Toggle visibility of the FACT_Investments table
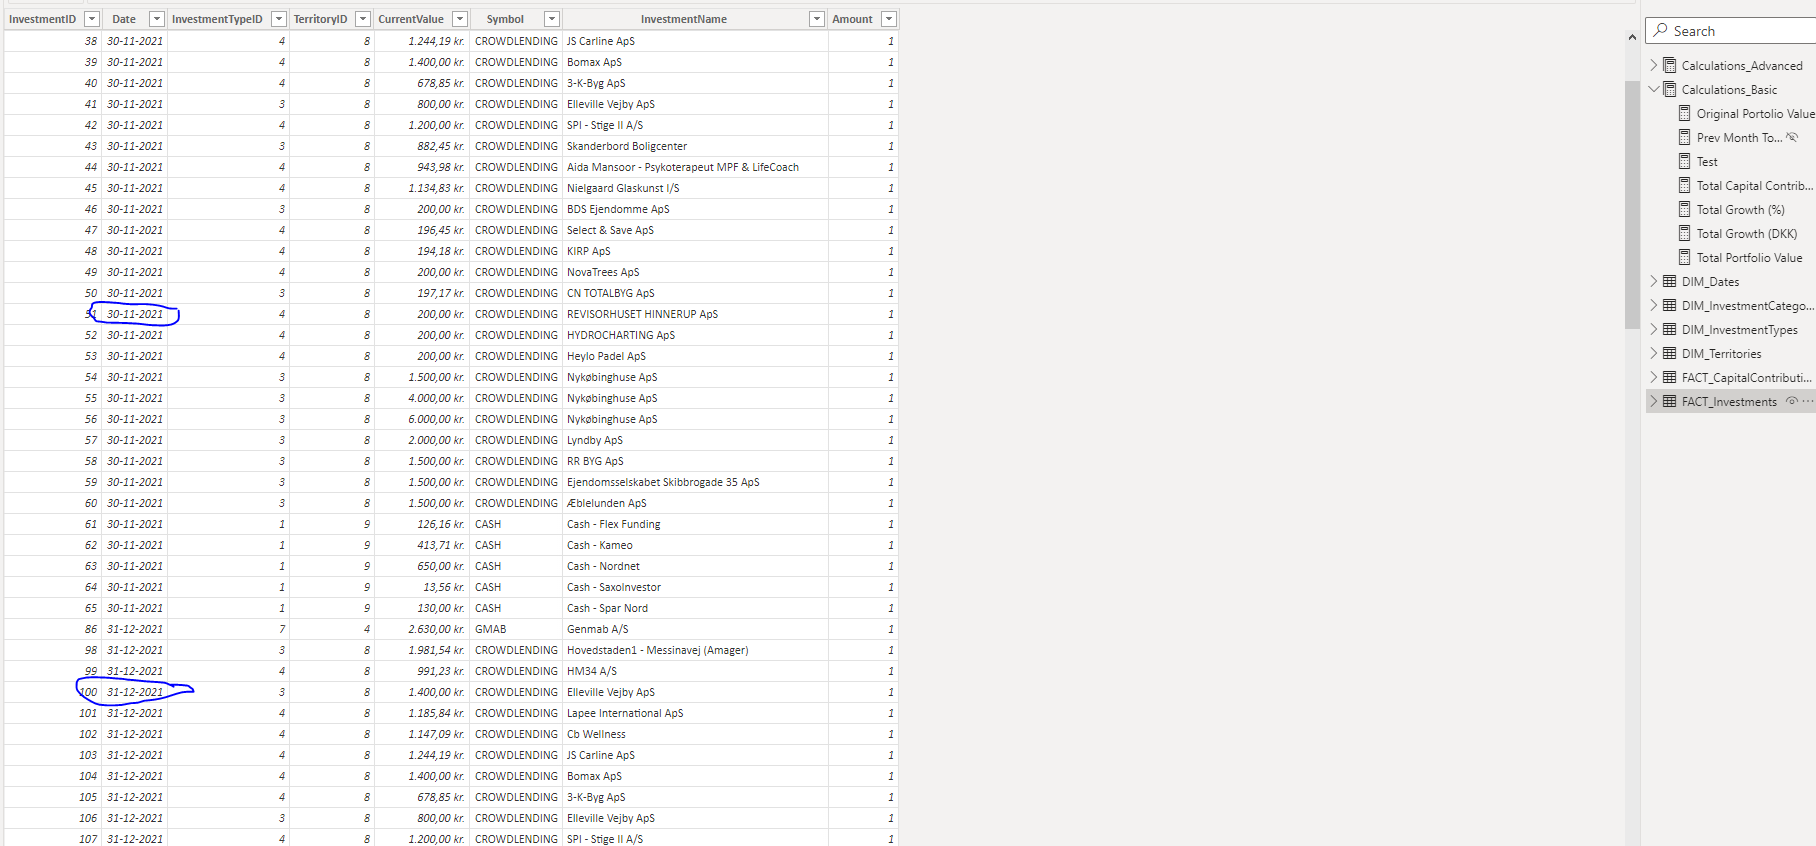This screenshot has width=1816, height=846. [x=1792, y=401]
